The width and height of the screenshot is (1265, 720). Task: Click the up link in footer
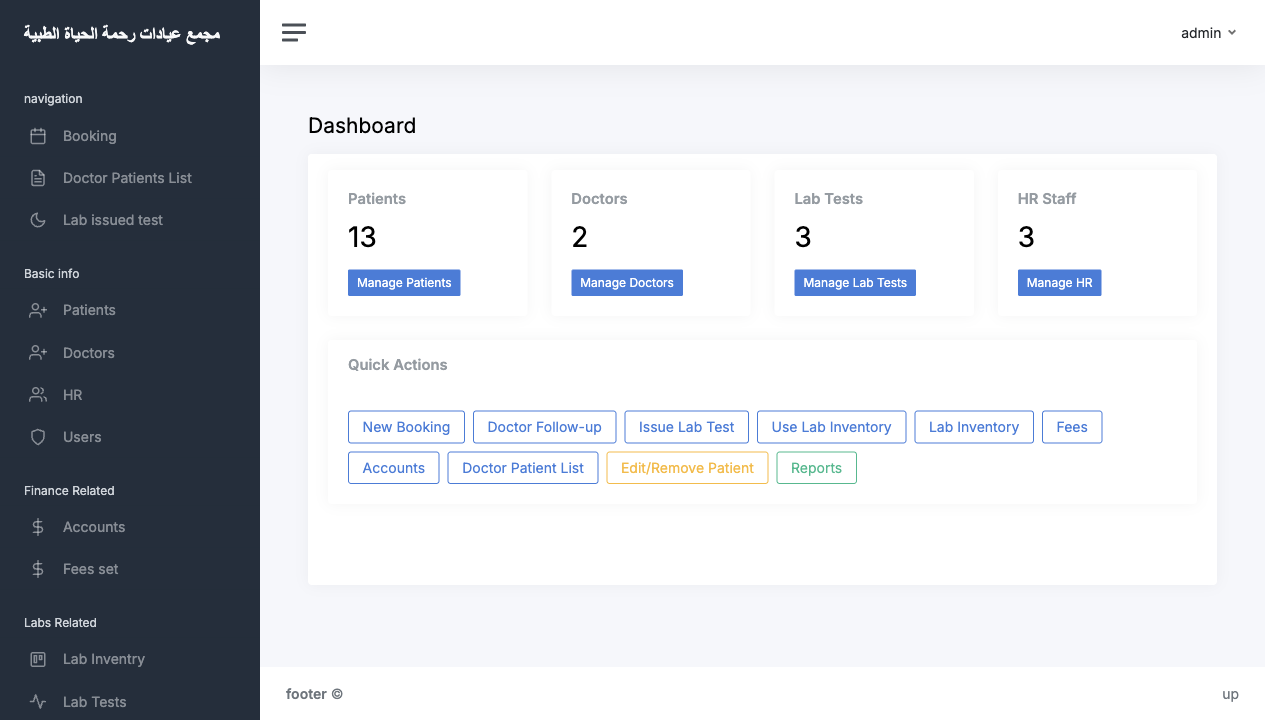pos(1230,694)
